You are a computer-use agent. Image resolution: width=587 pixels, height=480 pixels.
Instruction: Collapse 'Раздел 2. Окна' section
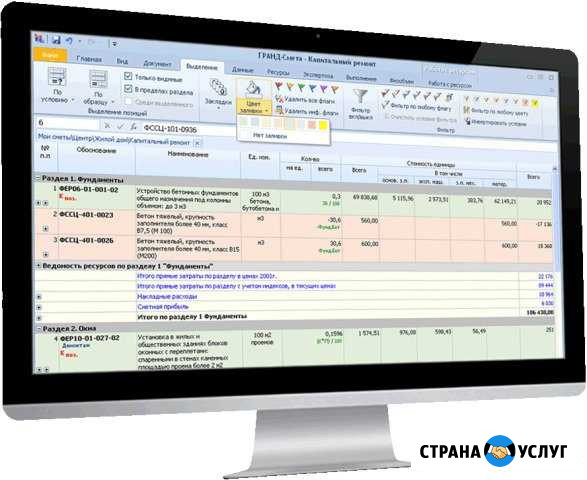tap(38, 328)
